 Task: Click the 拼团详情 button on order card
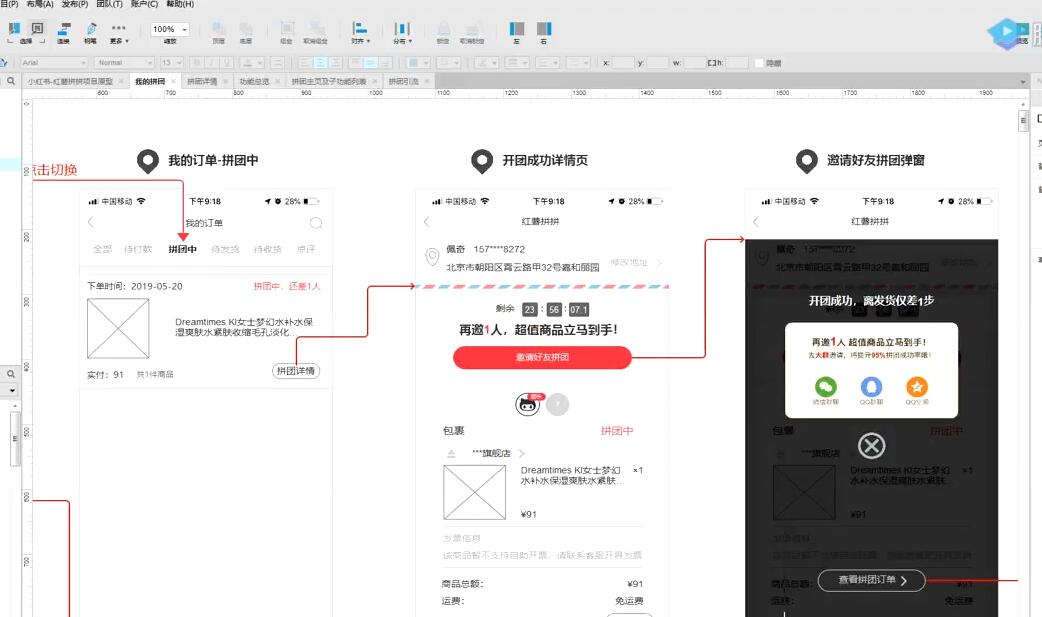click(296, 370)
